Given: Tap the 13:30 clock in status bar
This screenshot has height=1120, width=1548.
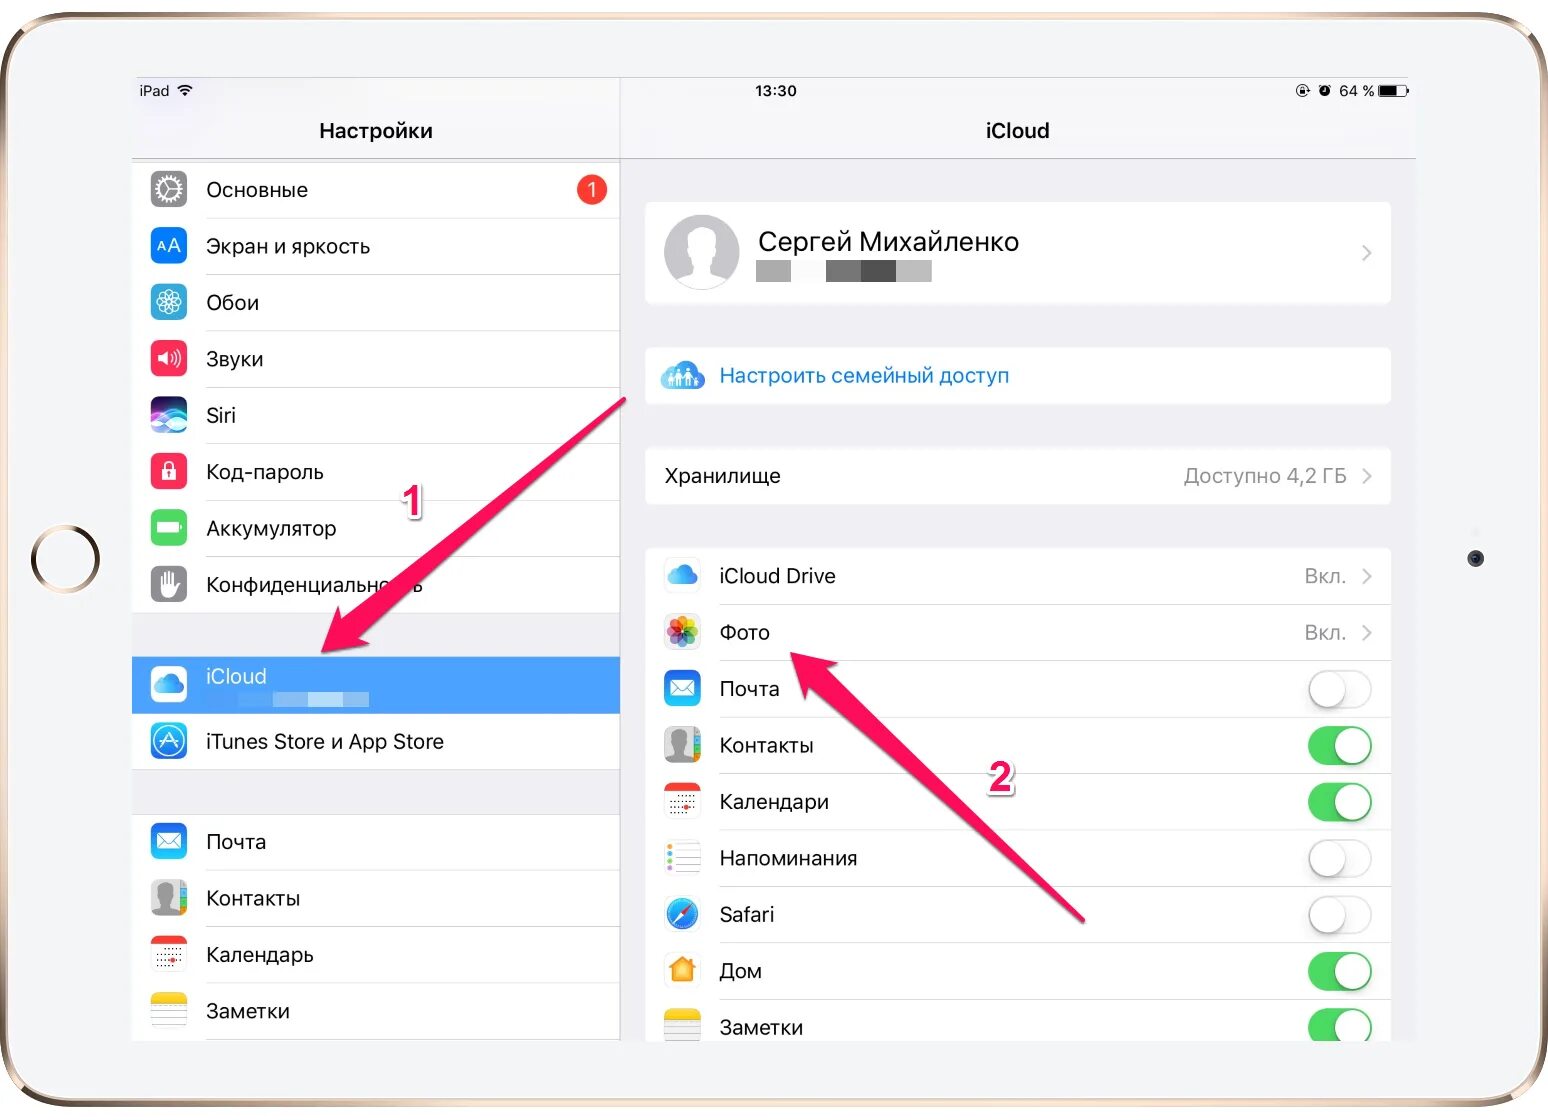Looking at the screenshot, I should coord(776,91).
